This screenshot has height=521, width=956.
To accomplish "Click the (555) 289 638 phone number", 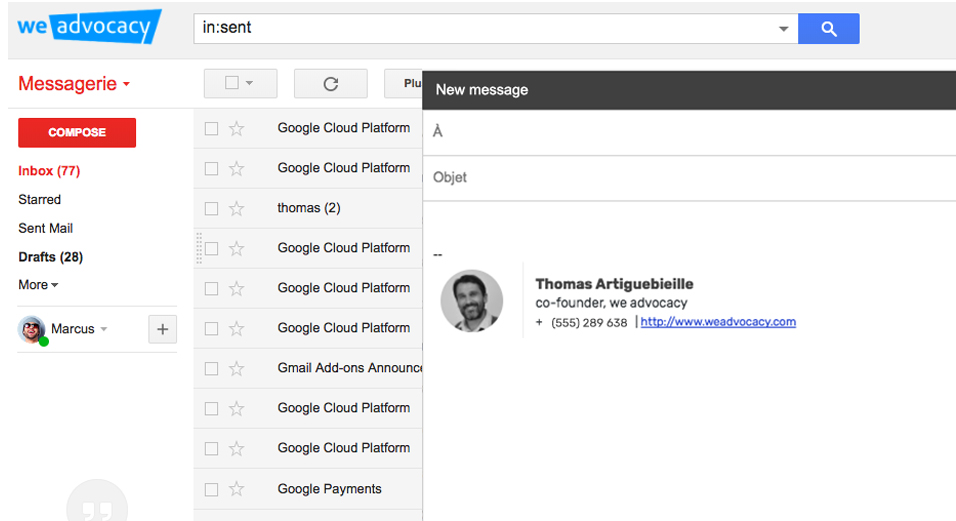I will click(x=589, y=322).
